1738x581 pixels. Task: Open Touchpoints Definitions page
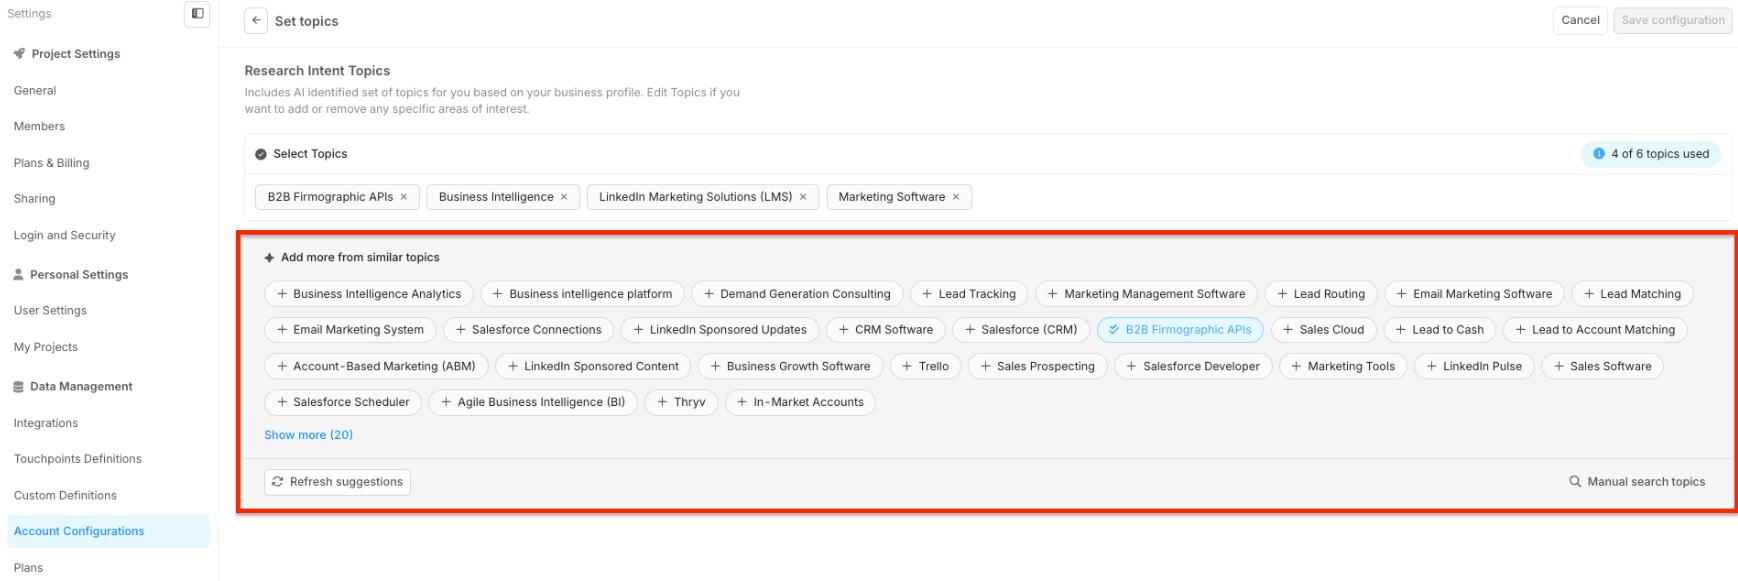pyautogui.click(x=77, y=459)
